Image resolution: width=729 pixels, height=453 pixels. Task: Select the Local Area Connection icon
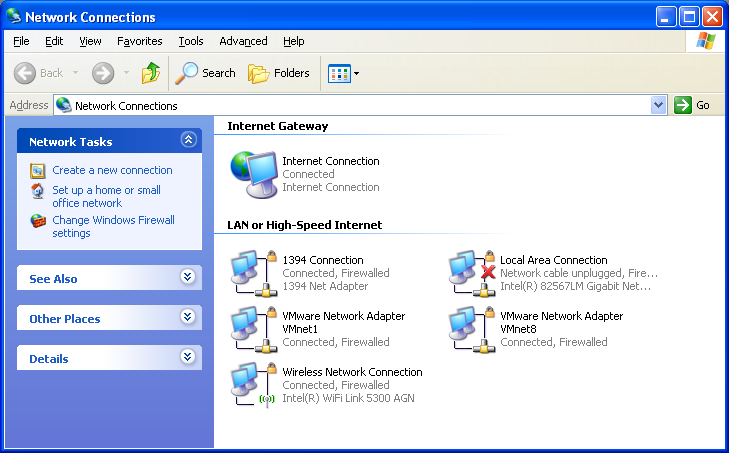pos(472,273)
